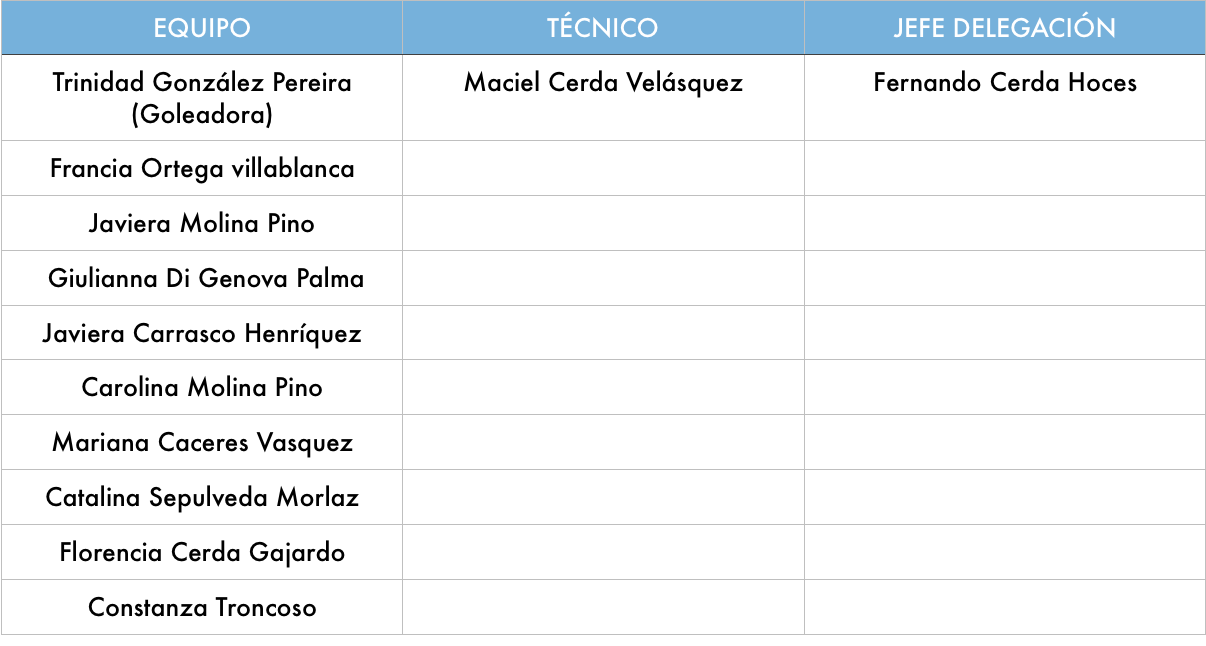Select the Maciel Cerda Velásquez cell
This screenshot has height=646, width=1206.
pyautogui.click(x=603, y=98)
